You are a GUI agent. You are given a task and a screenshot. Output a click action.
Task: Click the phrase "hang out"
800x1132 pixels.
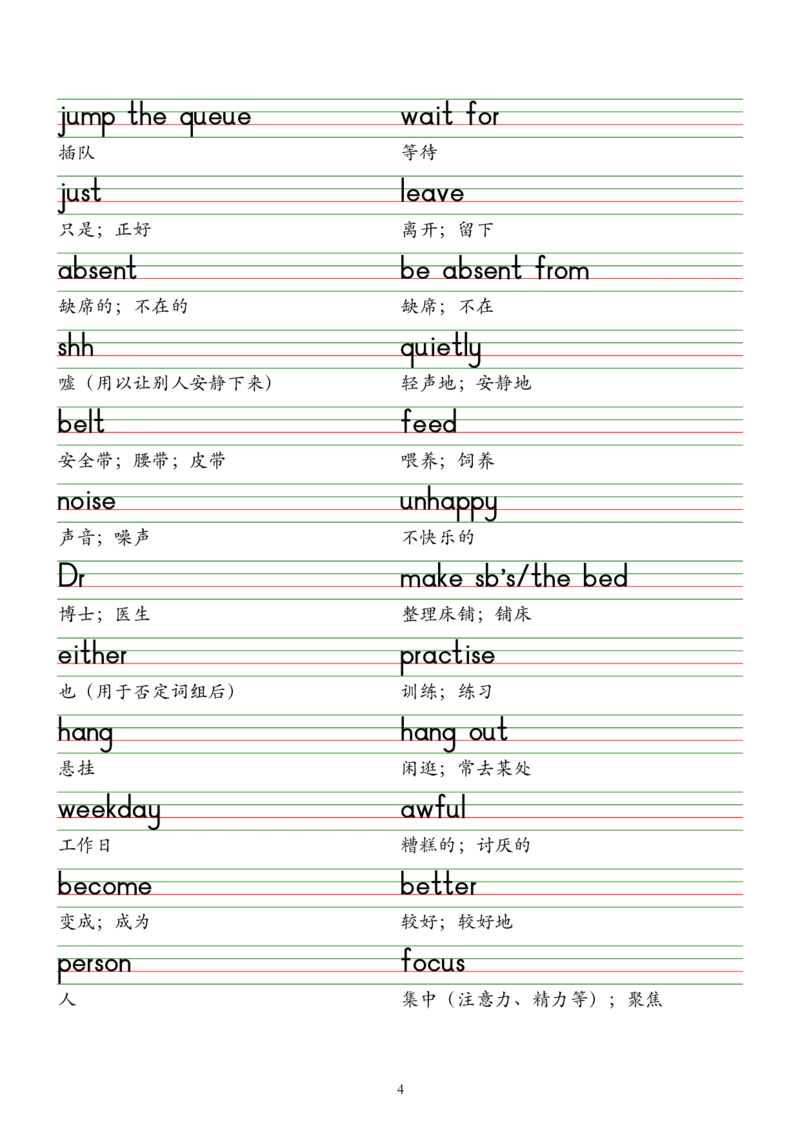tap(455, 733)
